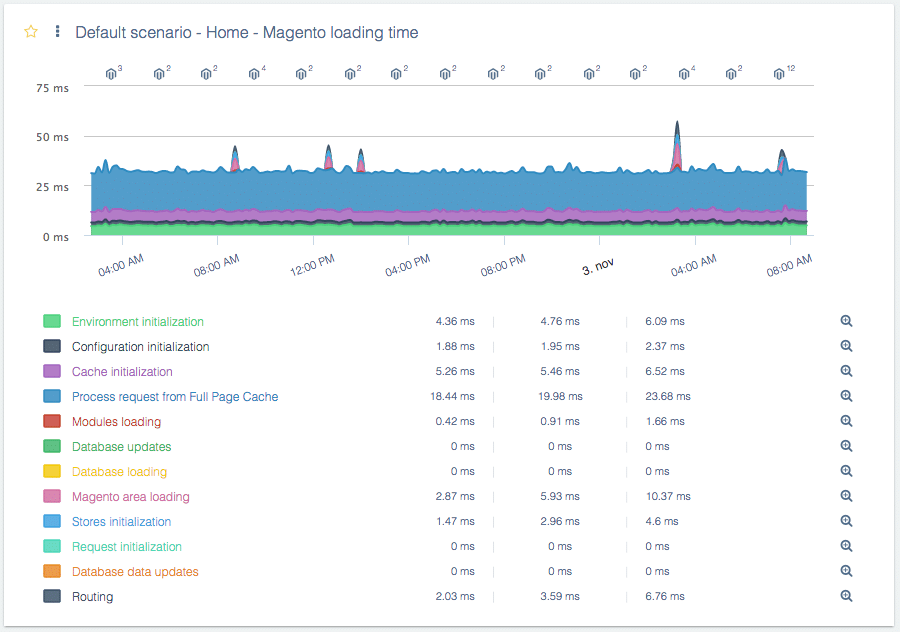Toggle the light blue Stores initialization swatch
The width and height of the screenshot is (900, 632).
52,521
